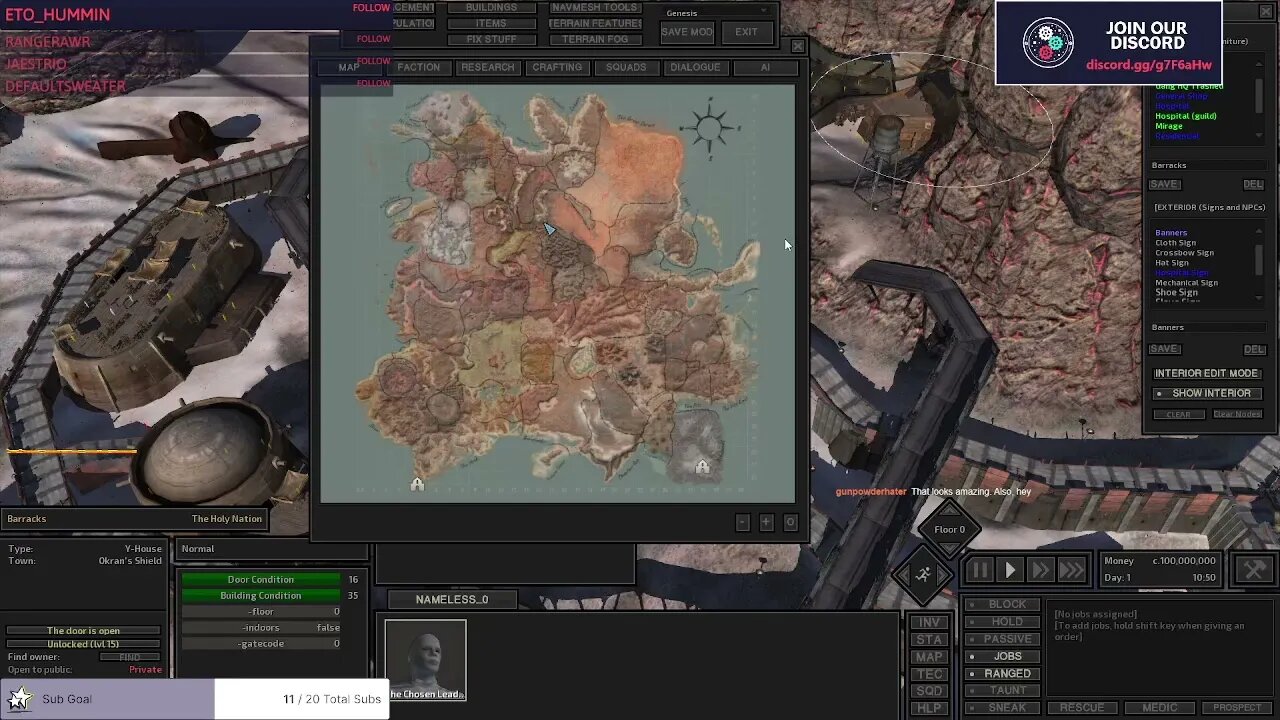Toggle SHOW INTERIOR option
1280x720 pixels.
pyautogui.click(x=1206, y=393)
